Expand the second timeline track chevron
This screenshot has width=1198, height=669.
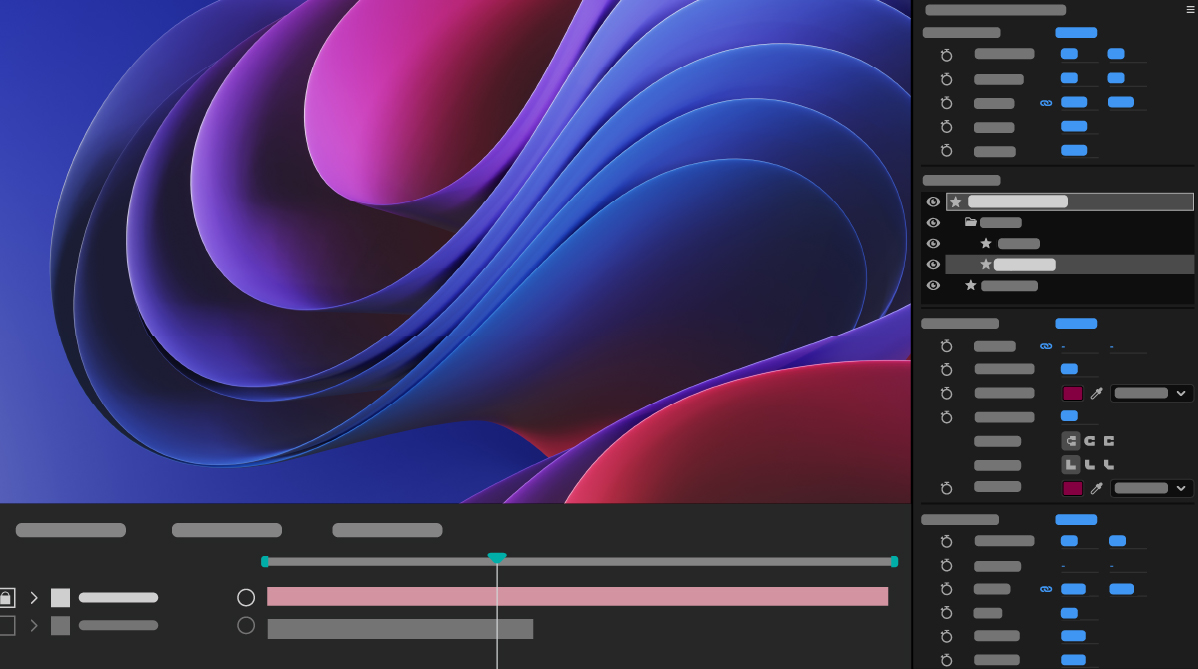pos(34,625)
